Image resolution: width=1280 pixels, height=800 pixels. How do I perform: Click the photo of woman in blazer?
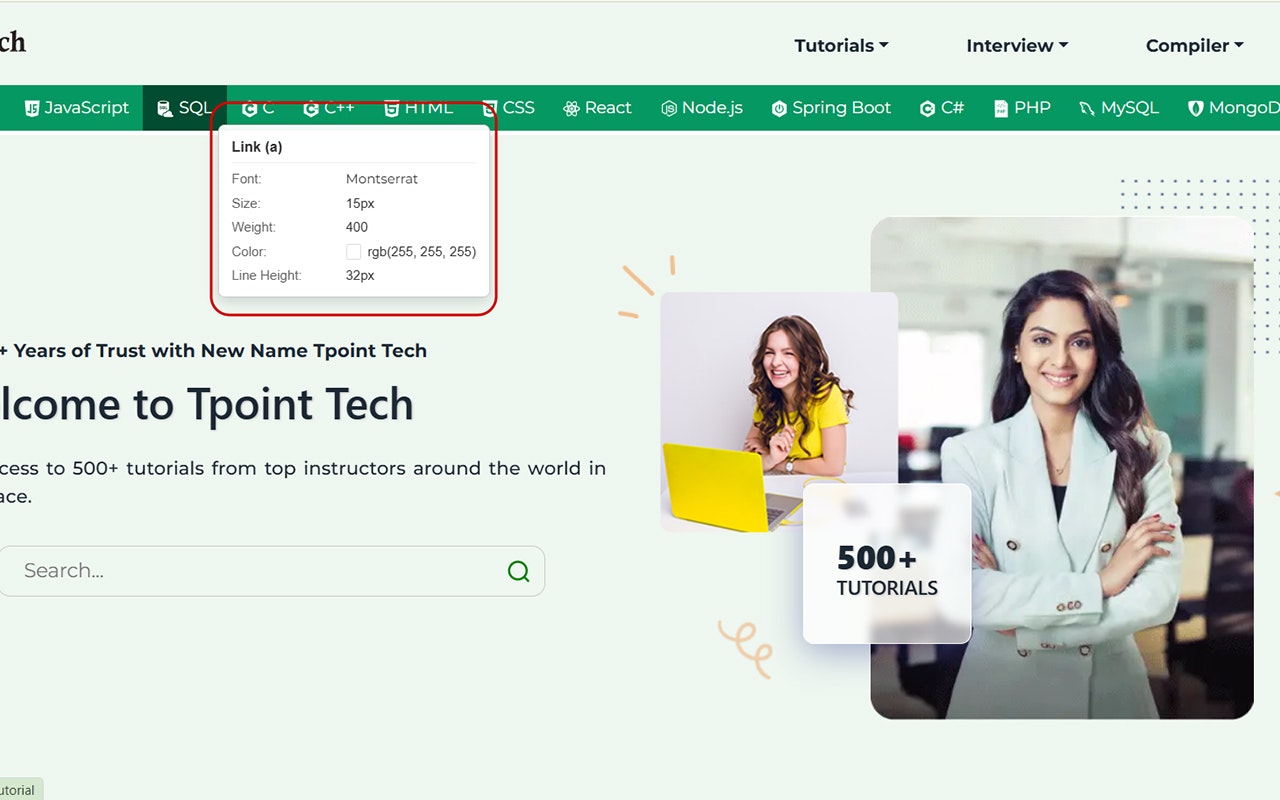point(1062,468)
